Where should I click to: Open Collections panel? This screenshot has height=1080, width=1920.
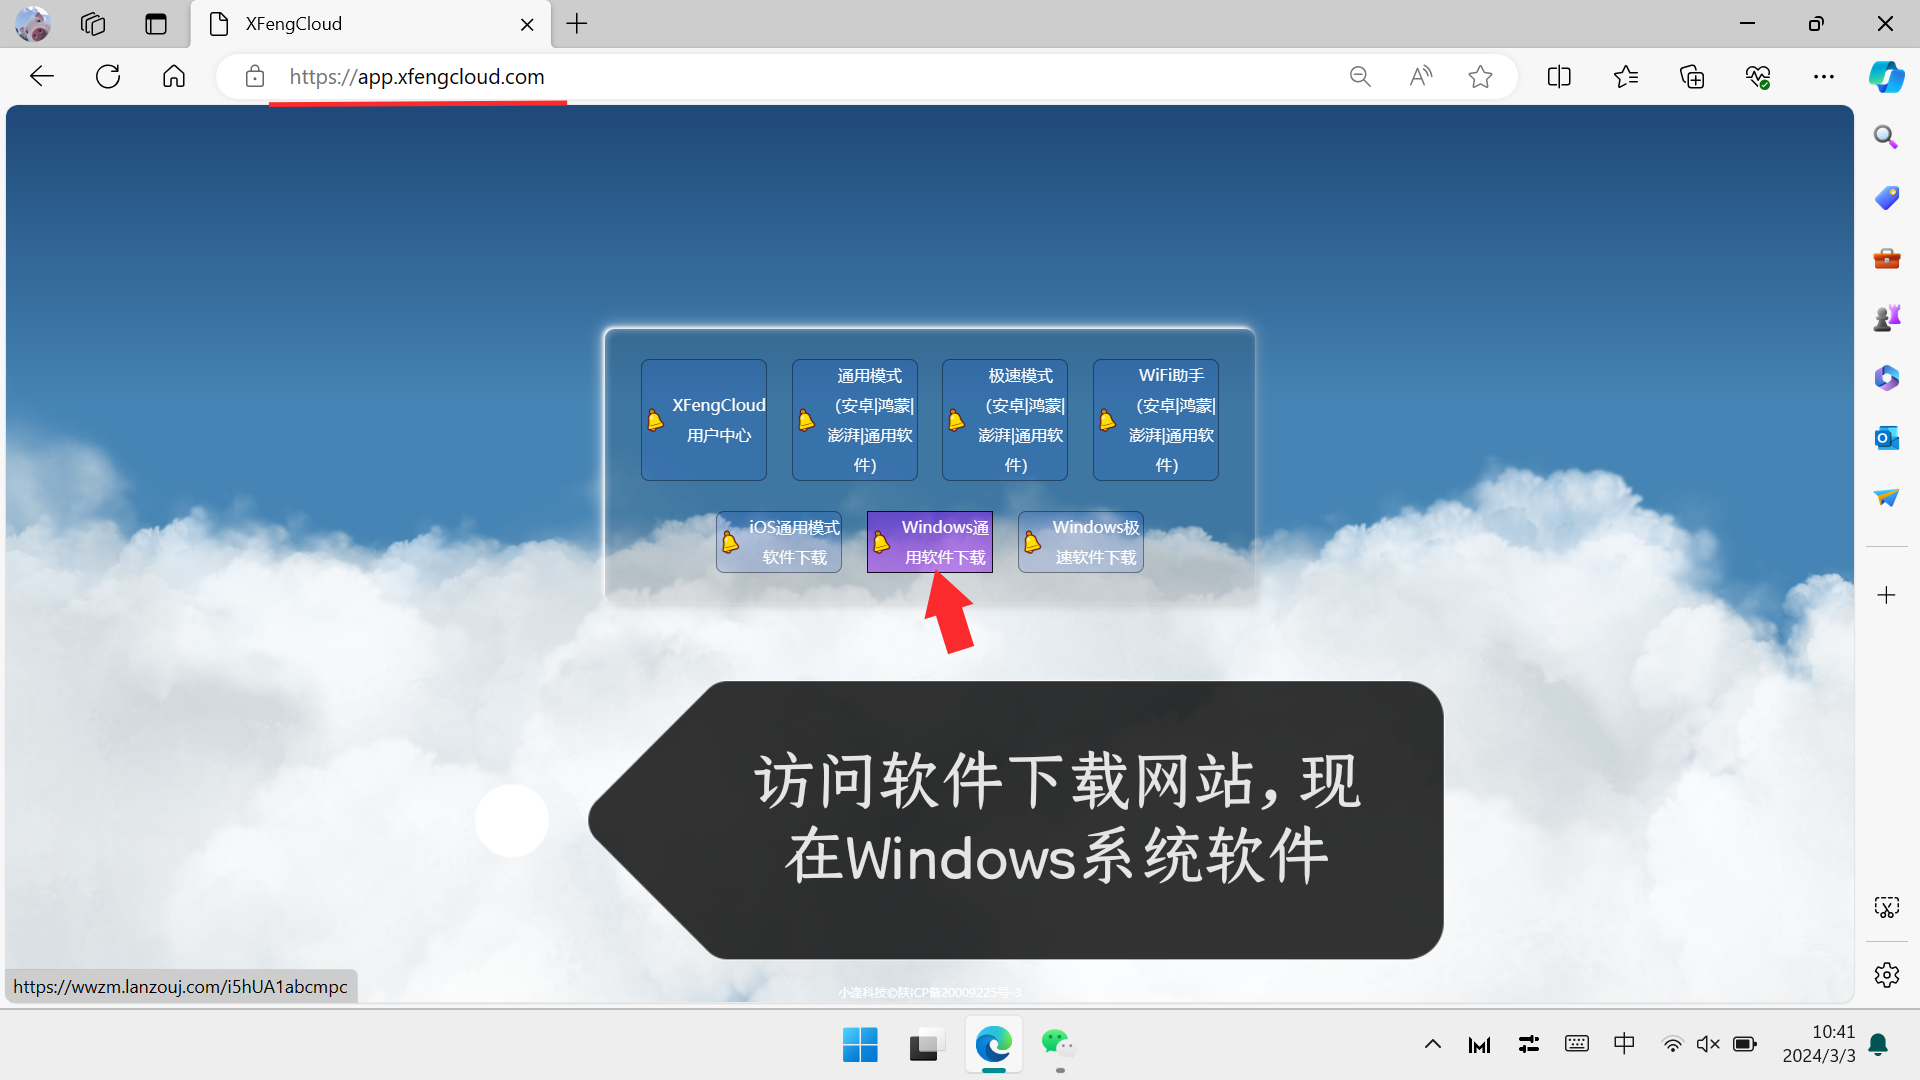point(1692,76)
